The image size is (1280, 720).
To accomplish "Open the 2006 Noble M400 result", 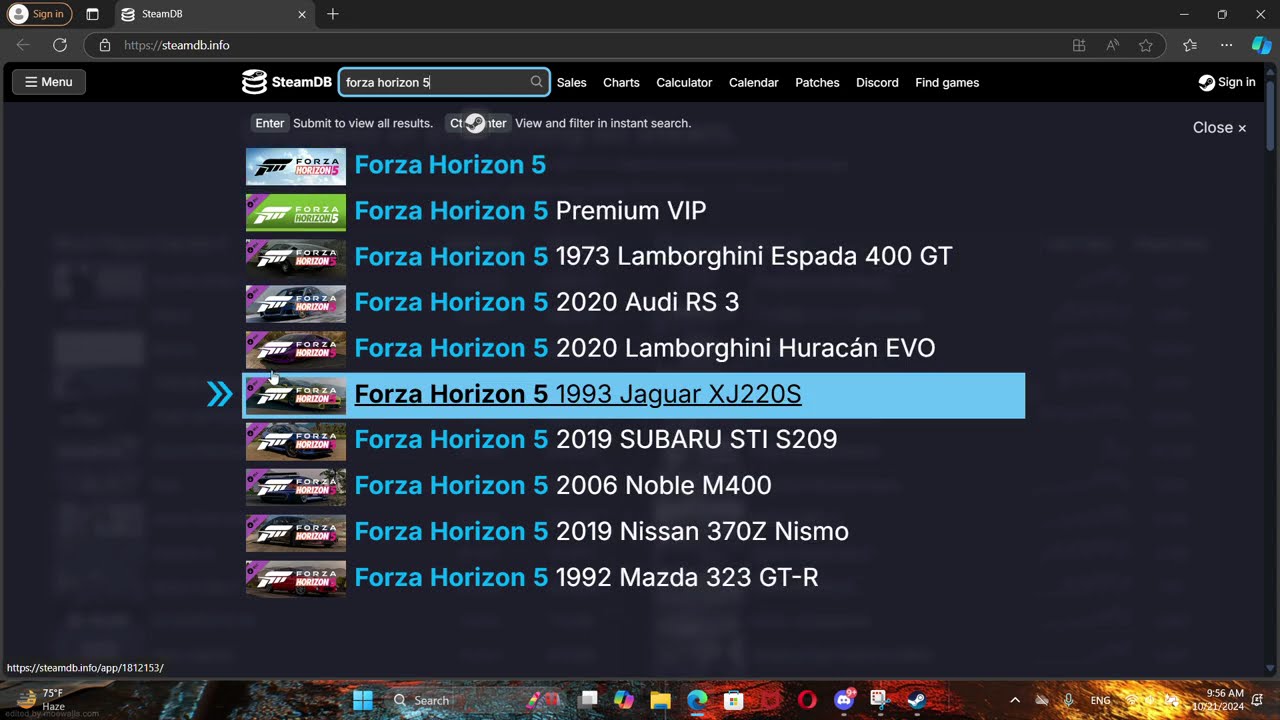I will point(634,485).
